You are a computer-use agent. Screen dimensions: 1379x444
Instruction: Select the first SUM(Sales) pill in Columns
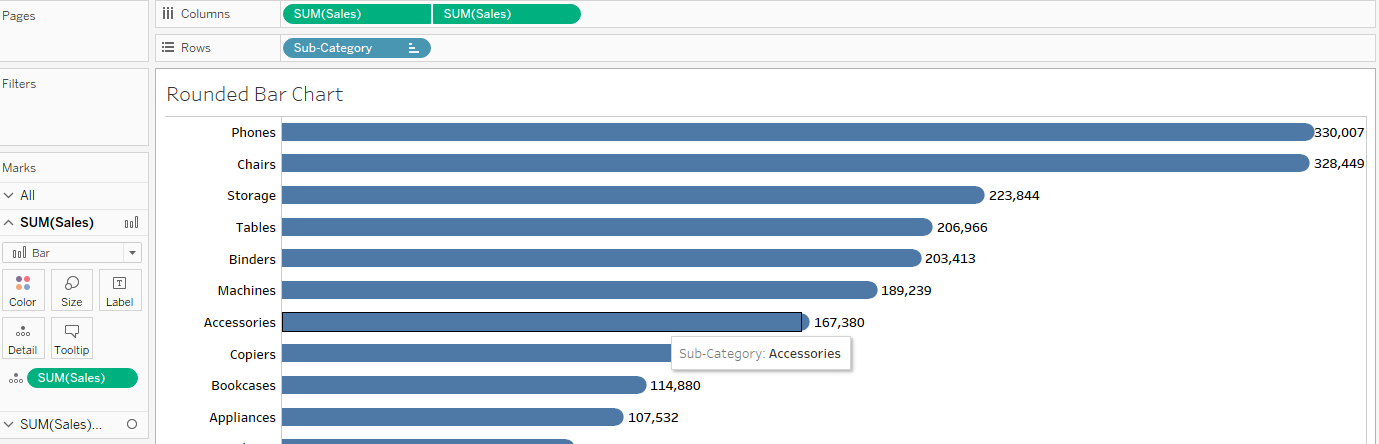pyautogui.click(x=357, y=14)
